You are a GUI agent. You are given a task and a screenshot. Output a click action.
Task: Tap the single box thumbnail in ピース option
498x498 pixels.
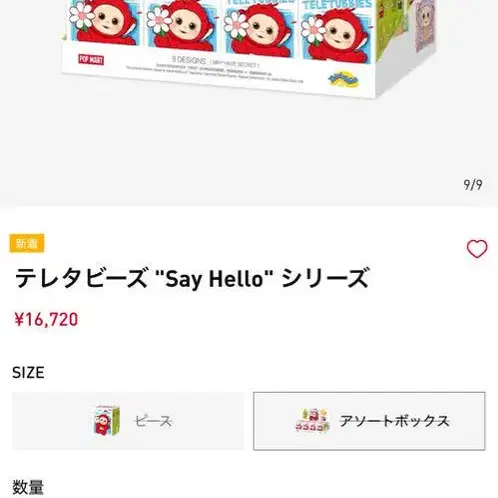[106, 421]
